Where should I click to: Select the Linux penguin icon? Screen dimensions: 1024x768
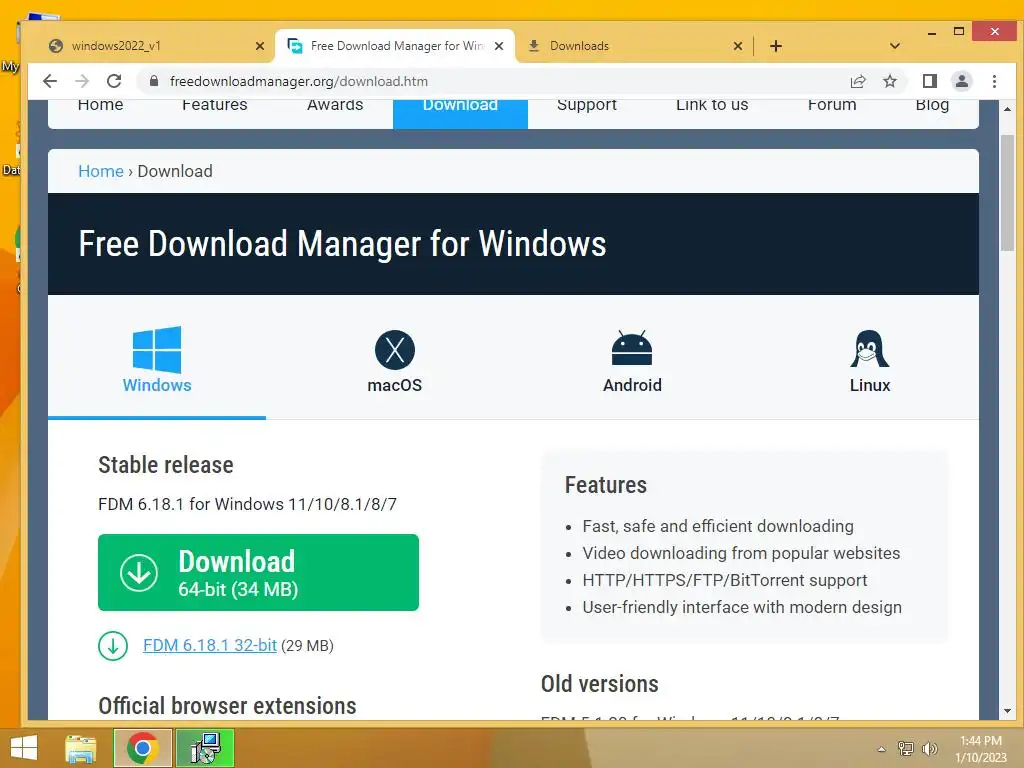[870, 349]
